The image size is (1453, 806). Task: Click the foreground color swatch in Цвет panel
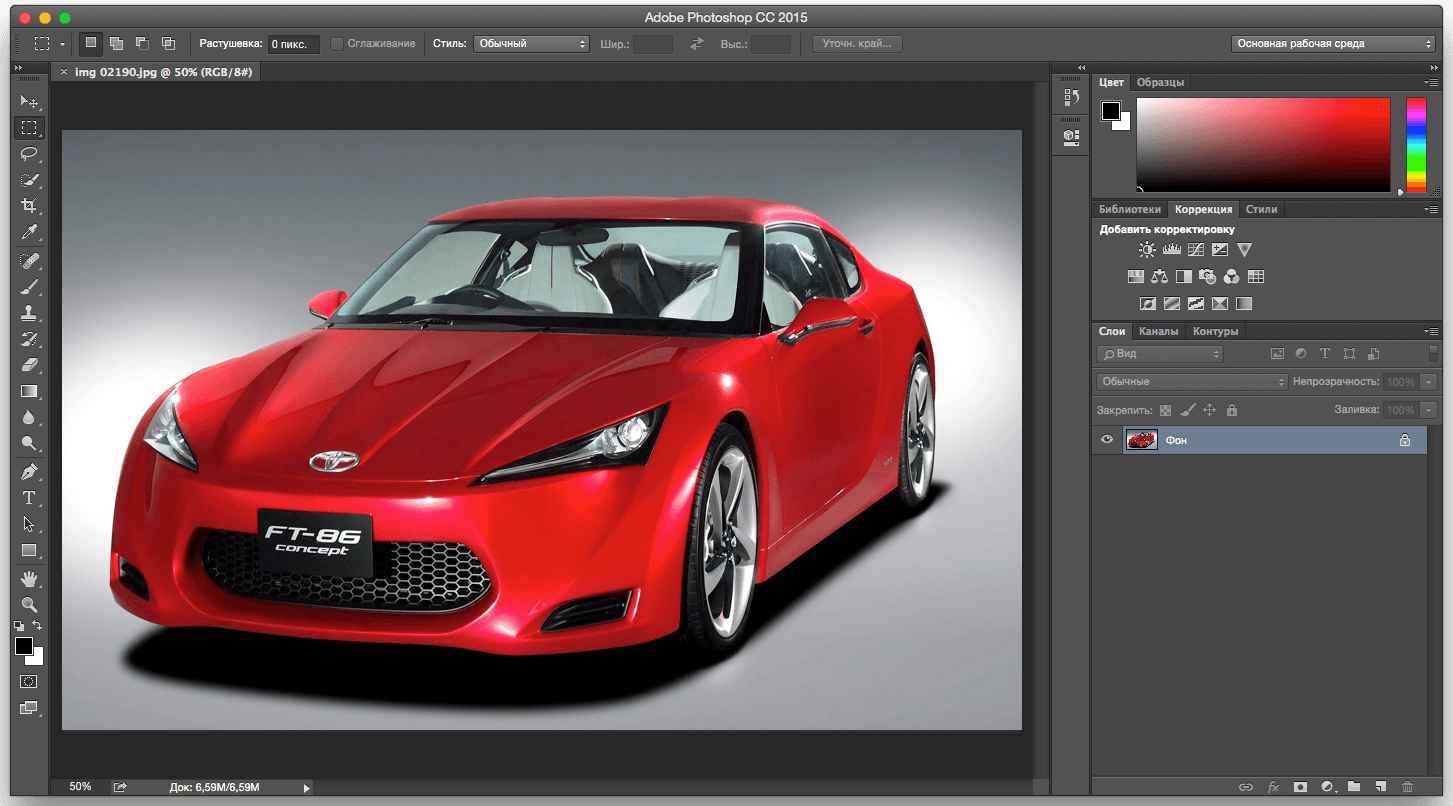pyautogui.click(x=1111, y=110)
